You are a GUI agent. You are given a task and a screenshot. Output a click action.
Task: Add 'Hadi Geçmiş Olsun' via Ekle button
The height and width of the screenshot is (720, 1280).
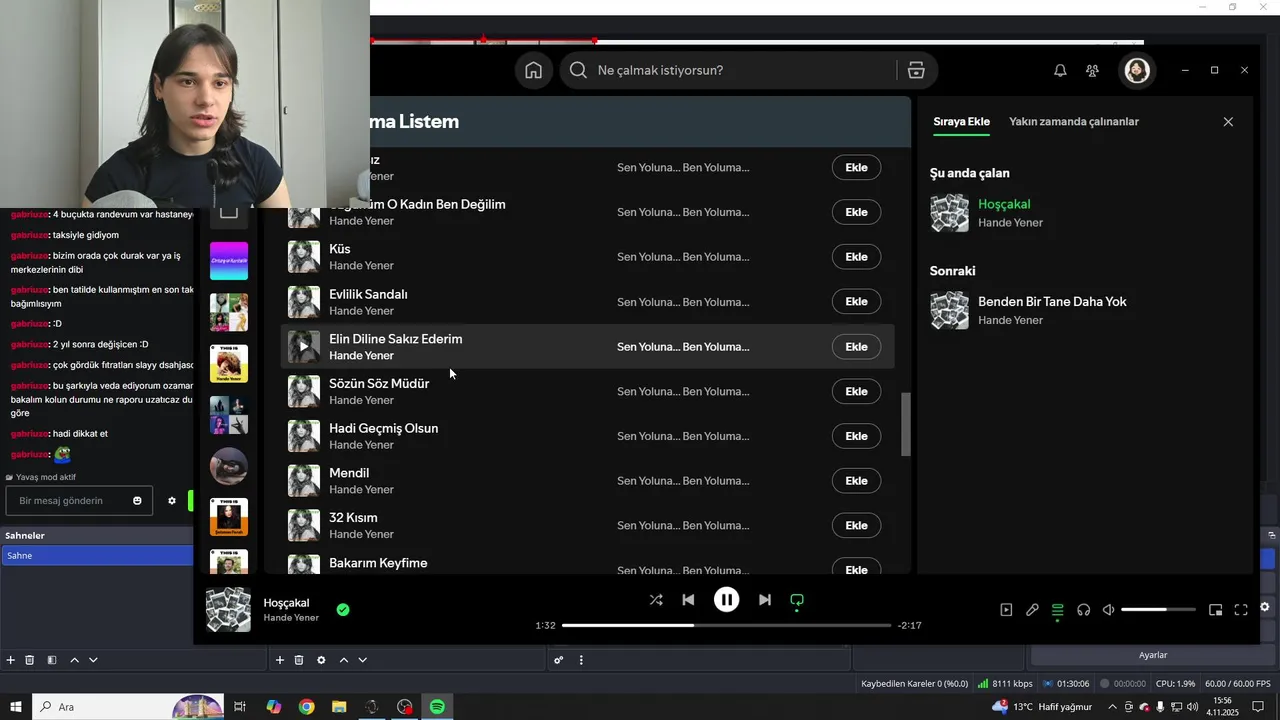pos(856,436)
